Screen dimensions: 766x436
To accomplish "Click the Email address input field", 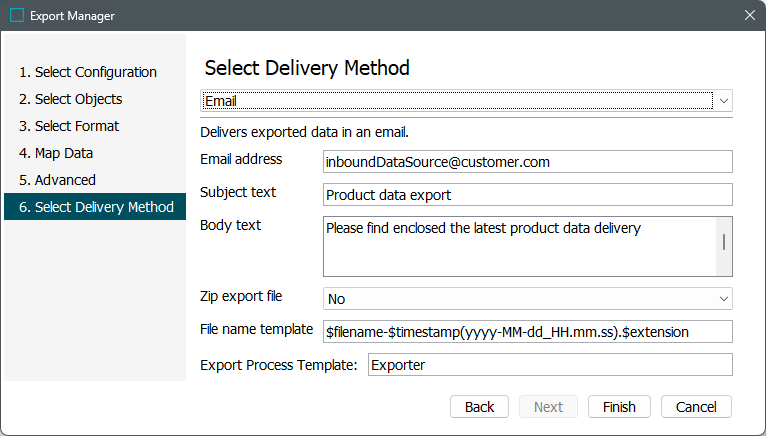I will (x=527, y=161).
